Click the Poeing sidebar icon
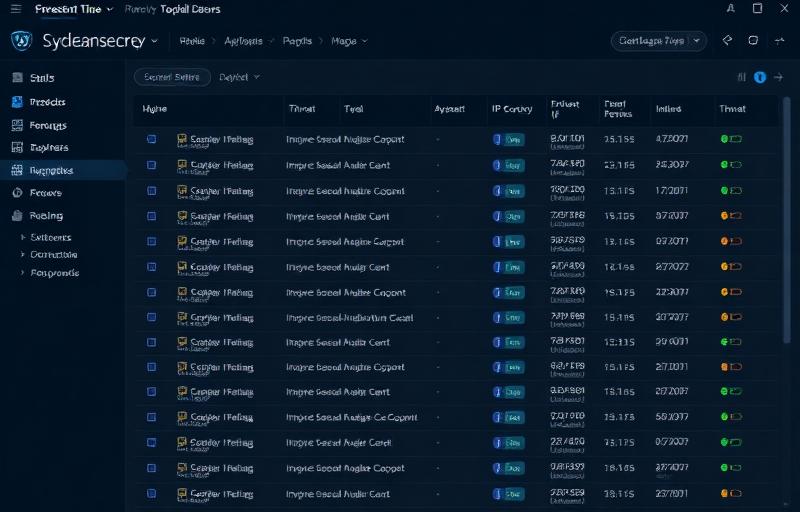Screen dimensions: 800x512 [16, 216]
